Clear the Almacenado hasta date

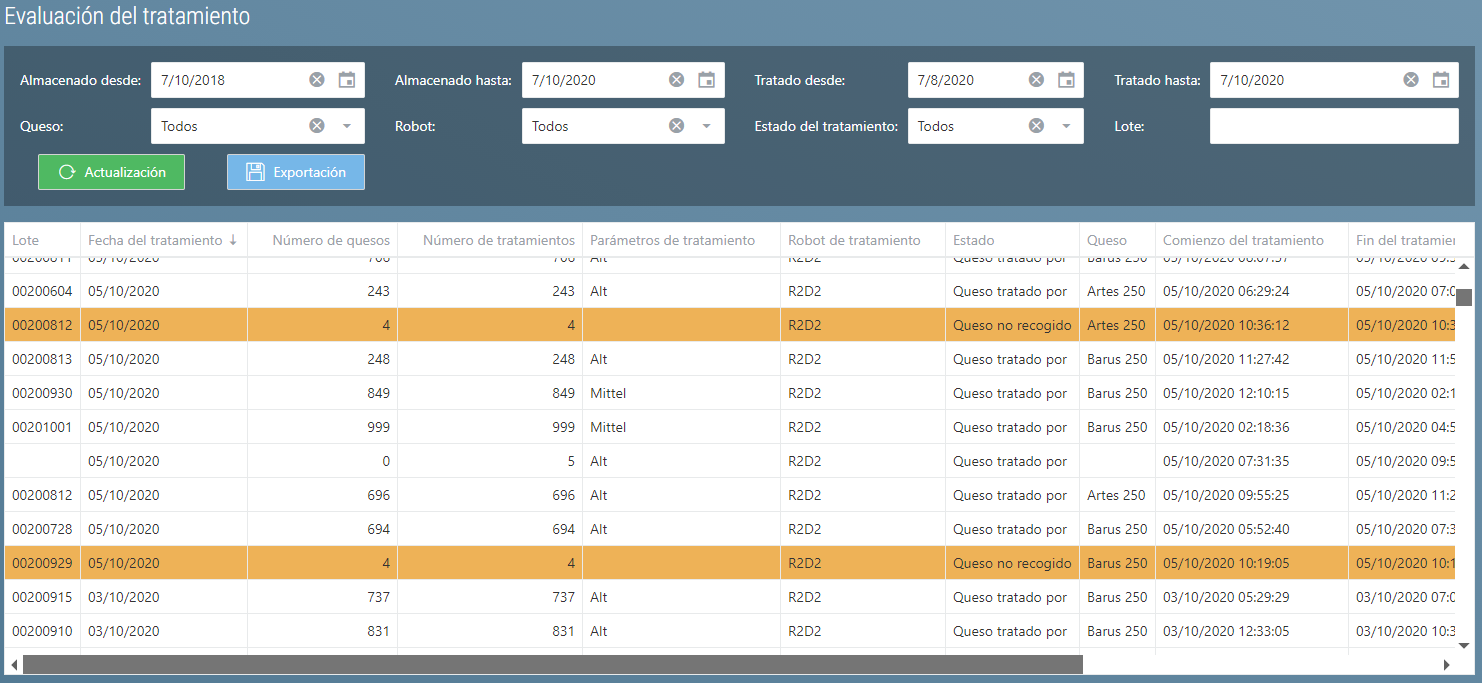click(x=677, y=80)
